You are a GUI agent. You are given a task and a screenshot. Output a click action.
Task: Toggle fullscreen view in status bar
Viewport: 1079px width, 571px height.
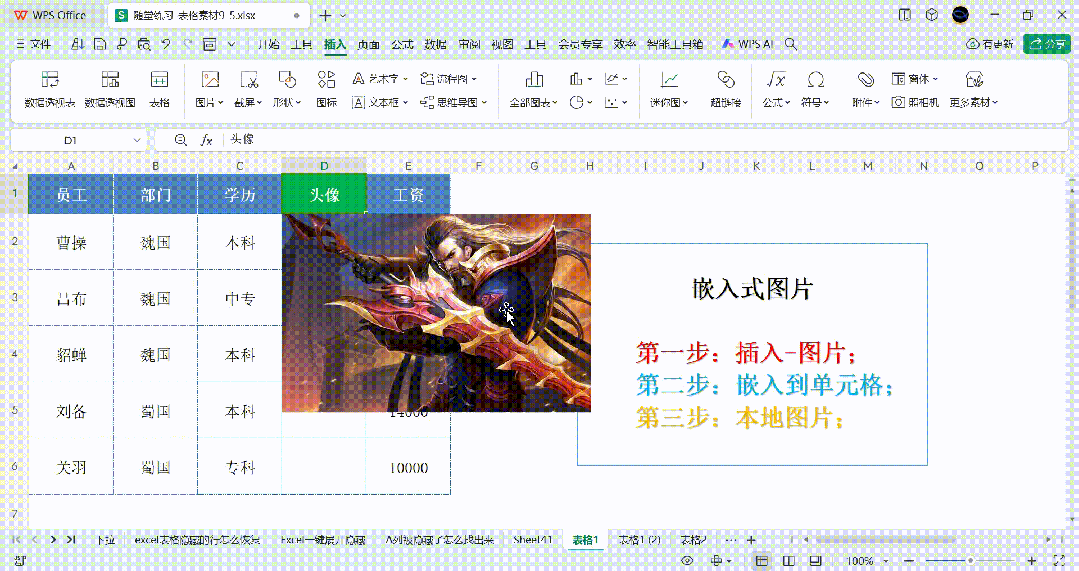pyautogui.click(x=1059, y=561)
